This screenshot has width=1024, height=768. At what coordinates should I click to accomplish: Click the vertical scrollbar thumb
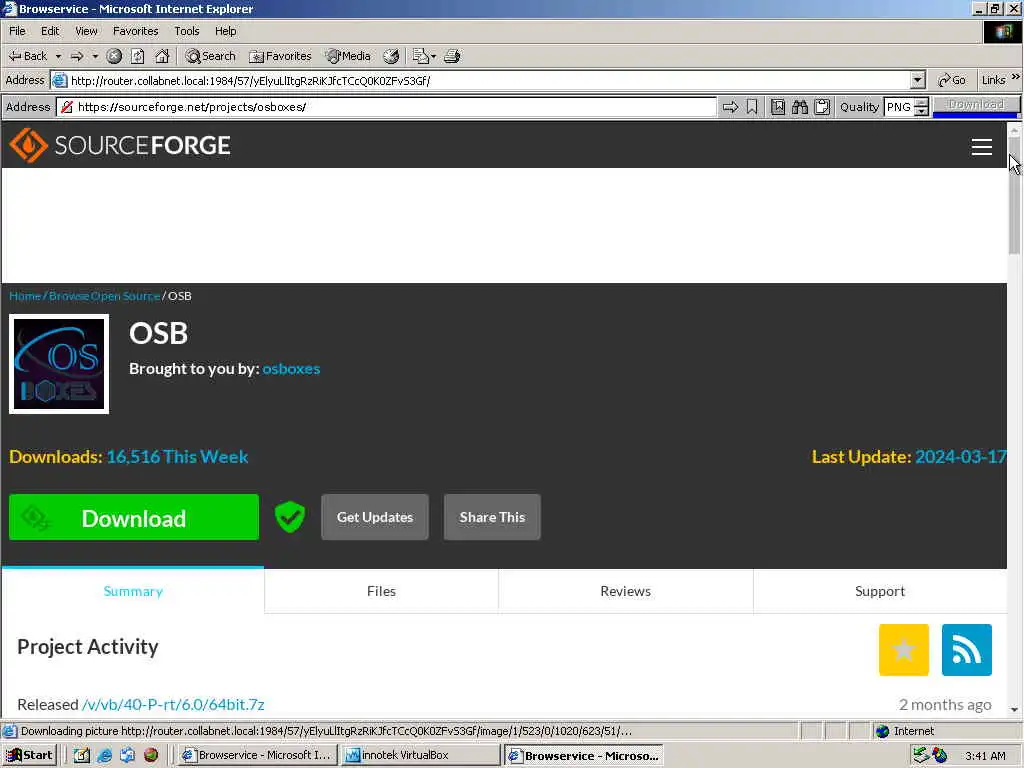click(1014, 195)
